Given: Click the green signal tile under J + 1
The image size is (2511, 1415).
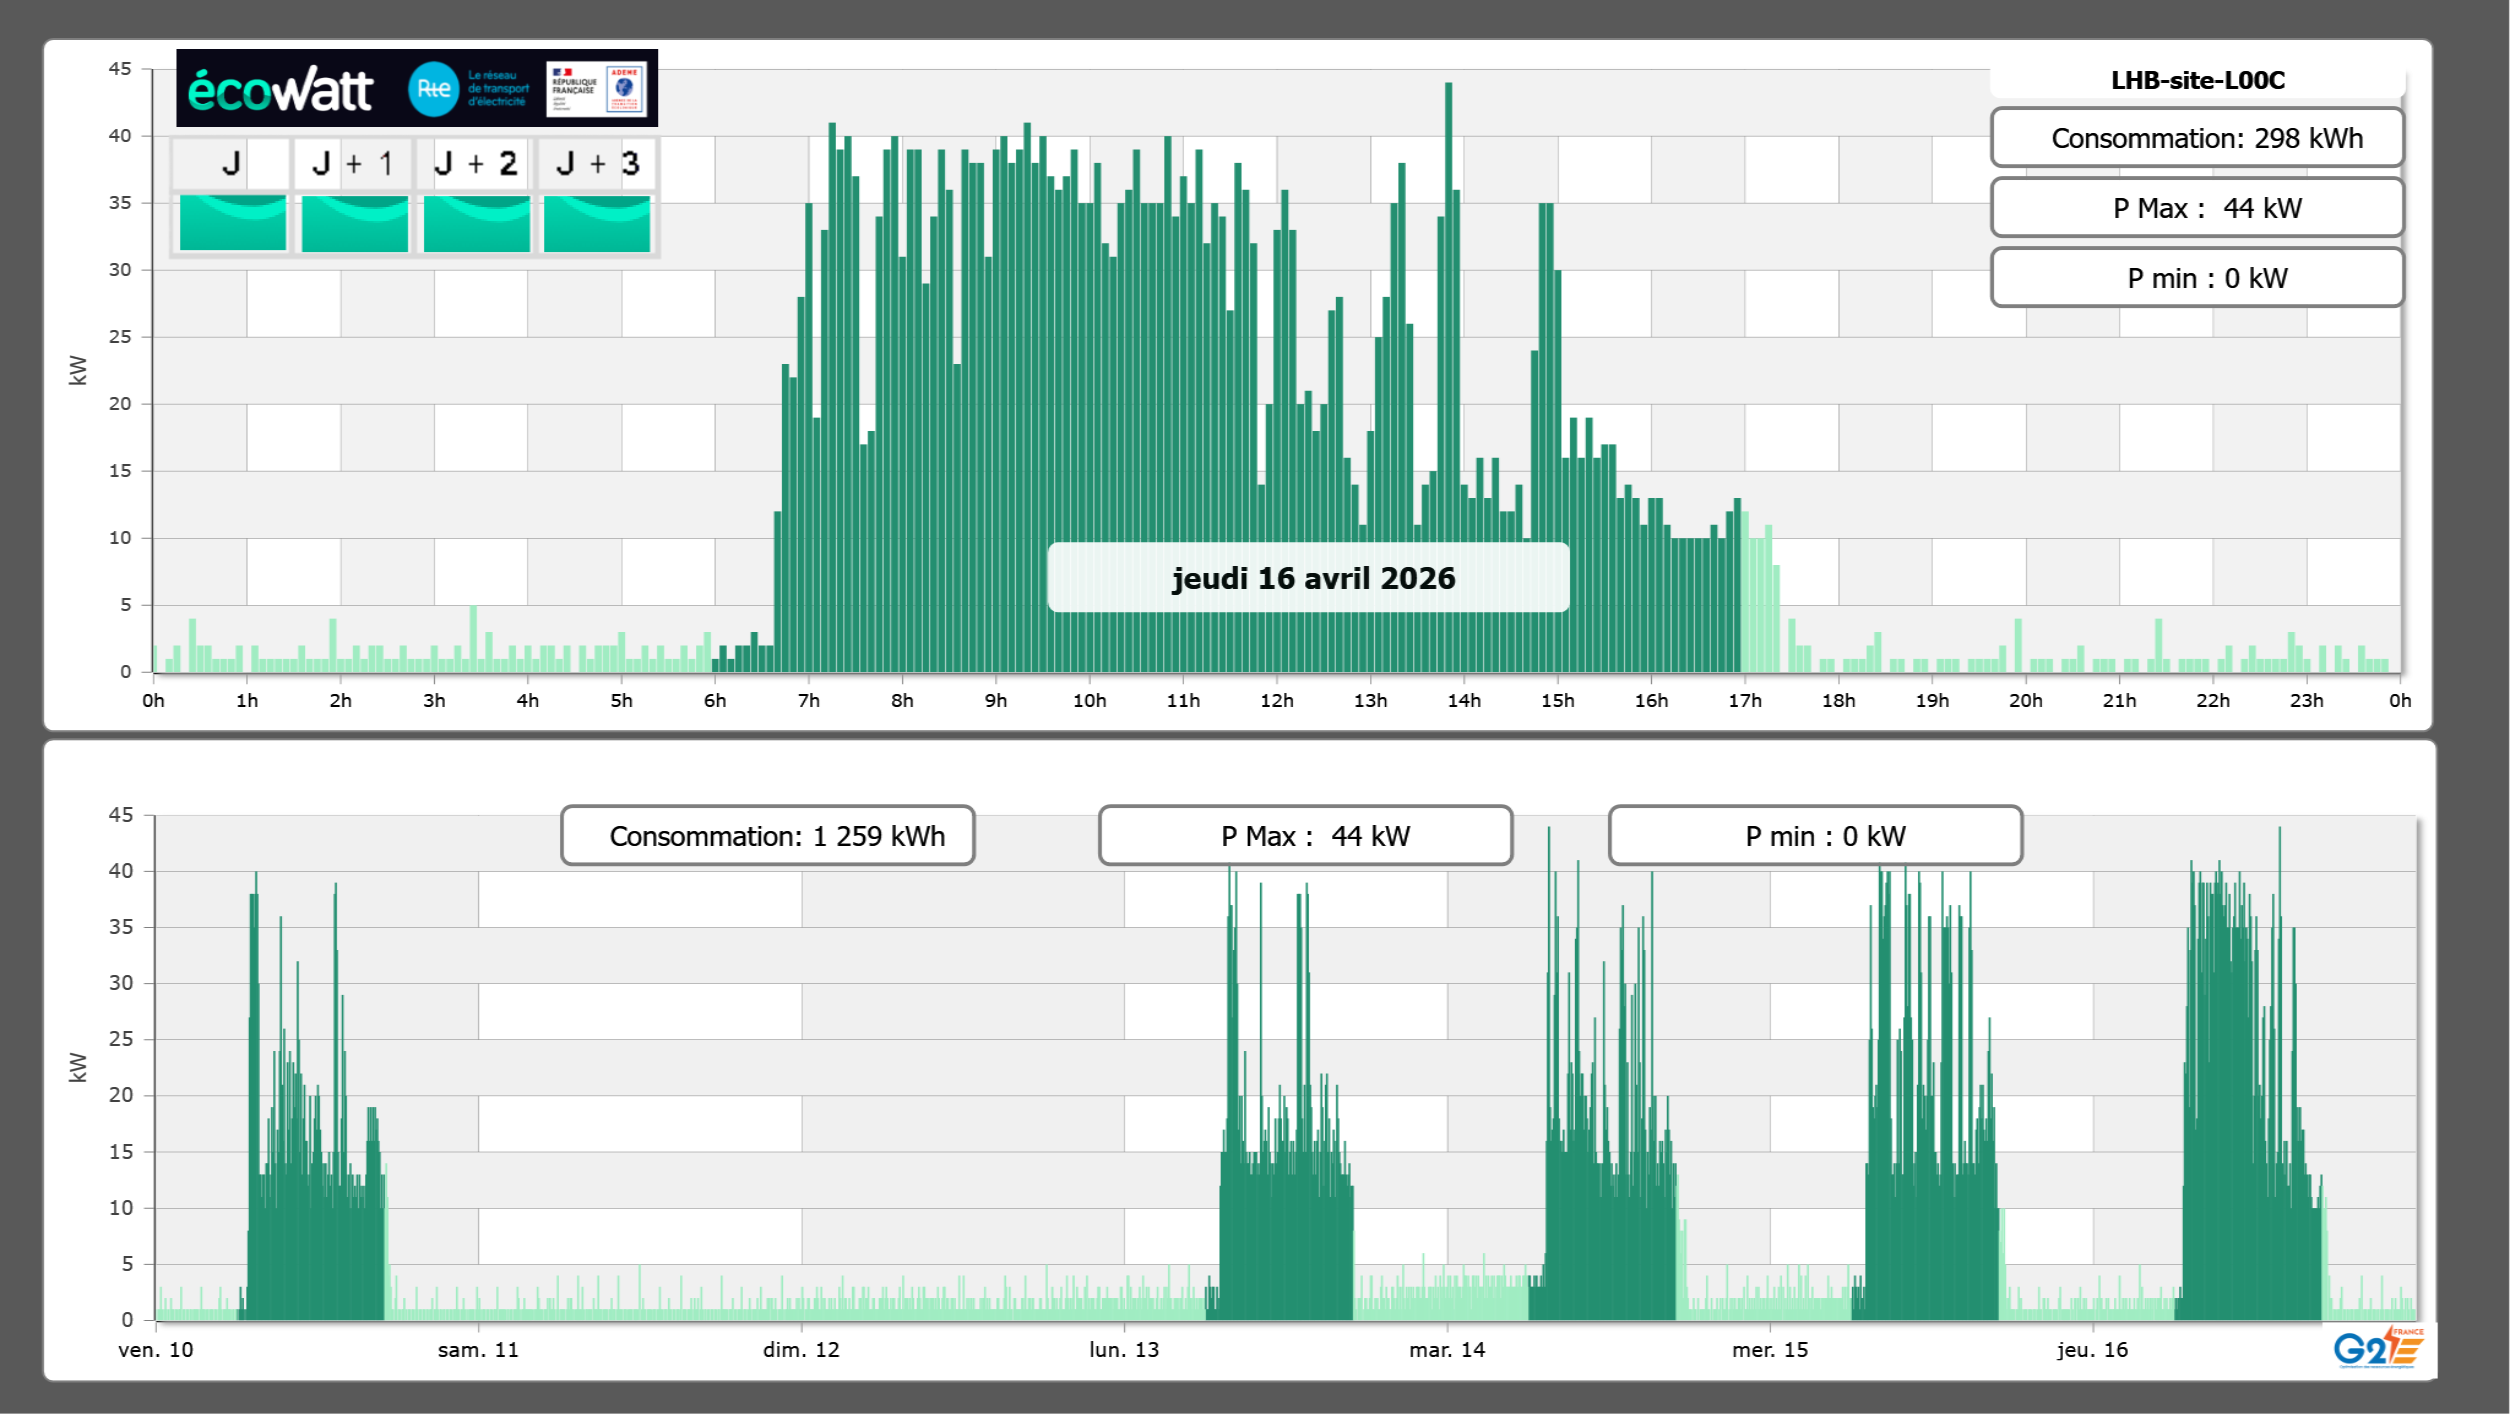Looking at the screenshot, I should [355, 223].
